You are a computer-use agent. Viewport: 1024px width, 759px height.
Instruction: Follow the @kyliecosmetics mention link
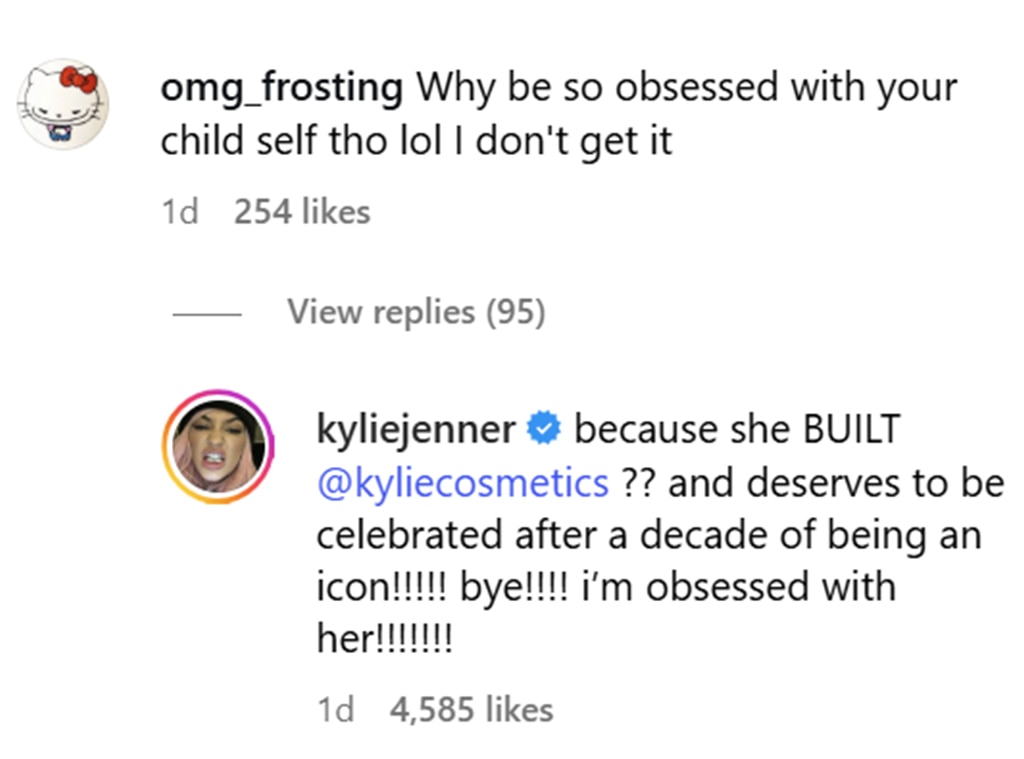[x=462, y=482]
